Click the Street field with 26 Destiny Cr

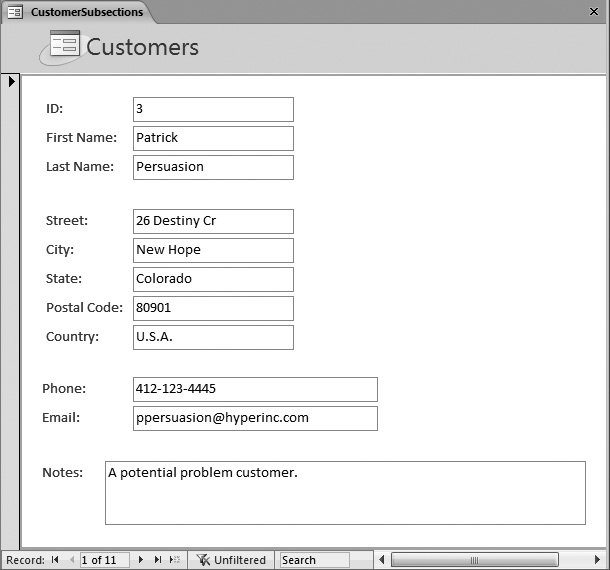pos(213,221)
